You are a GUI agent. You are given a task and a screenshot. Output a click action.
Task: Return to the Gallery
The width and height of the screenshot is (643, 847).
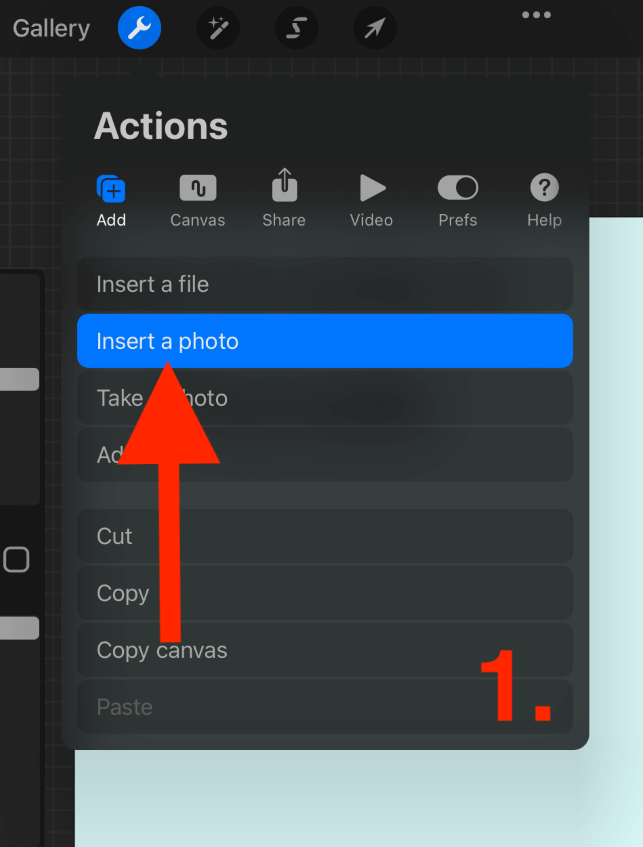click(x=51, y=28)
